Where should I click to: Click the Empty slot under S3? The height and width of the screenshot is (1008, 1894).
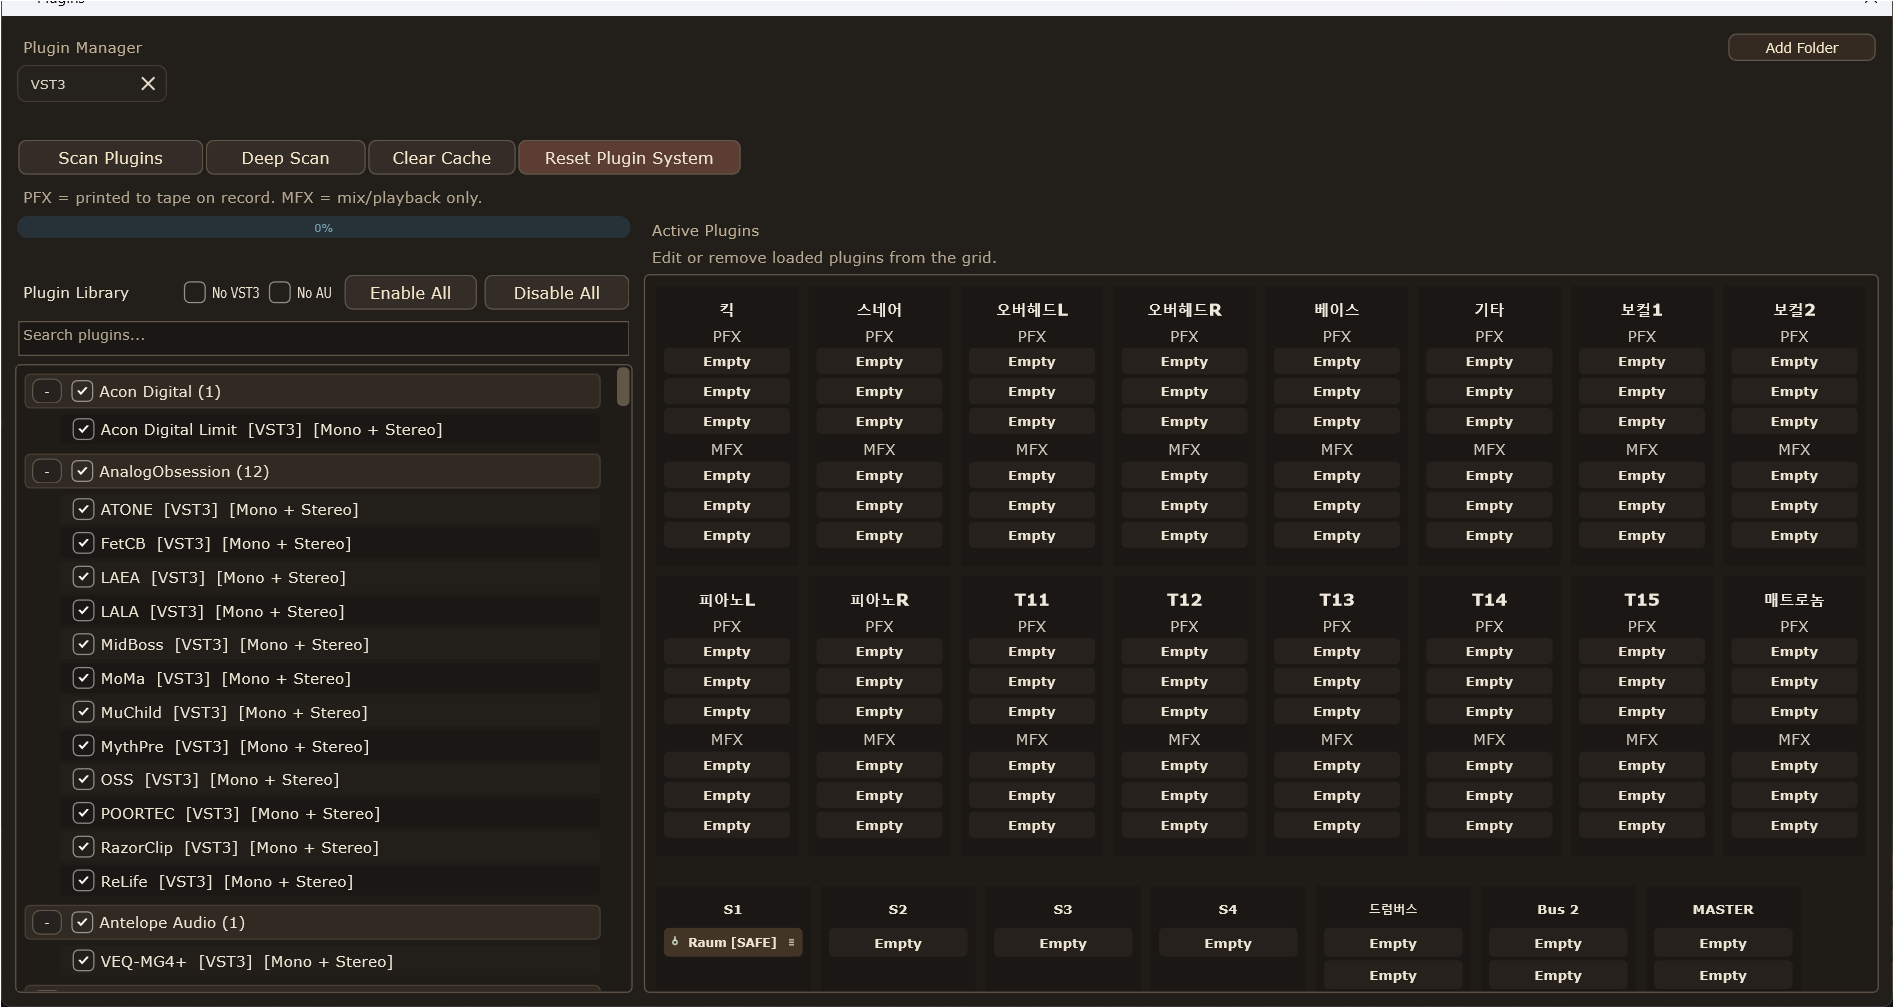pyautogui.click(x=1063, y=943)
